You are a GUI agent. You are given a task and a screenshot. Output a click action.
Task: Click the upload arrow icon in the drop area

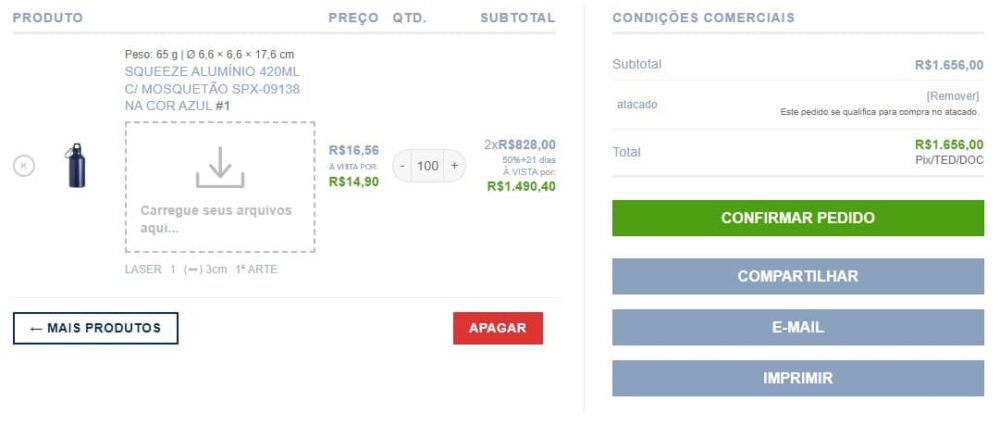point(220,167)
